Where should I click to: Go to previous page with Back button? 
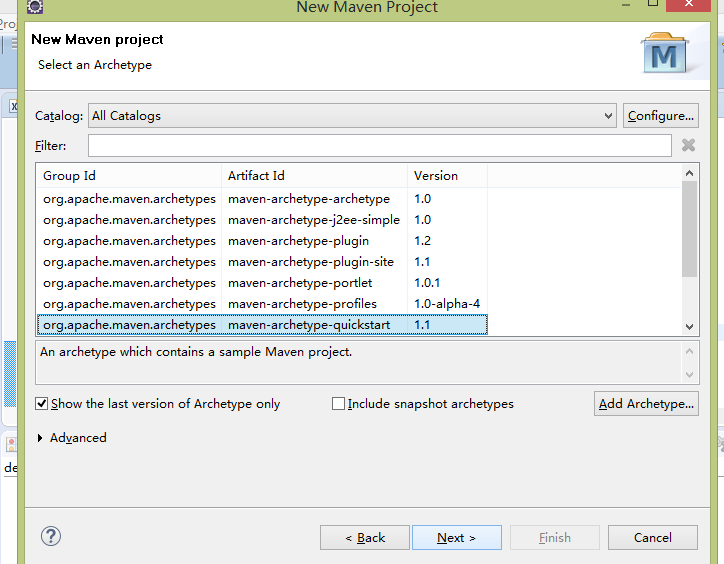coord(365,538)
